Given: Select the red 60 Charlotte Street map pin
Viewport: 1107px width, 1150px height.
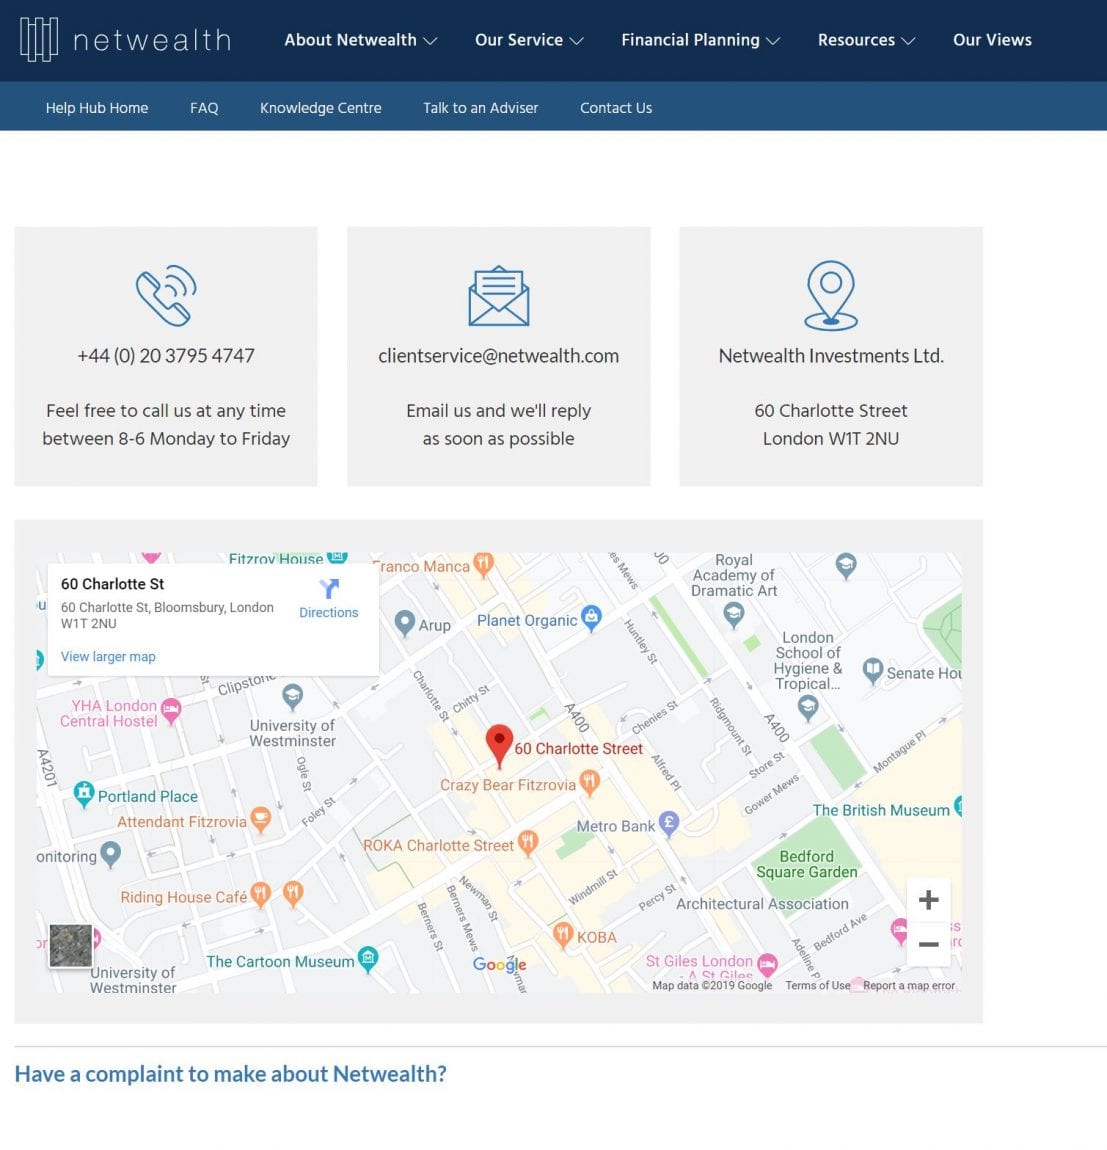Looking at the screenshot, I should (x=500, y=746).
